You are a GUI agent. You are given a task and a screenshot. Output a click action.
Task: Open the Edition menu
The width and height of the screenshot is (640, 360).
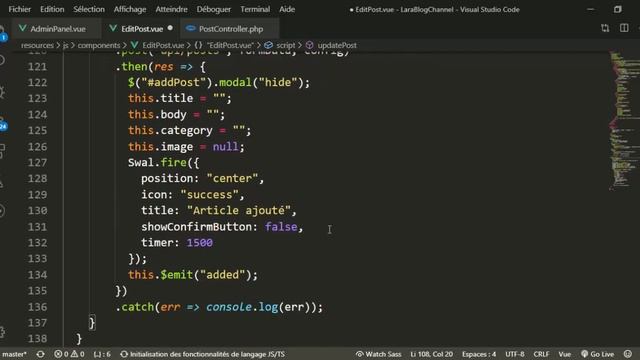[x=52, y=9]
